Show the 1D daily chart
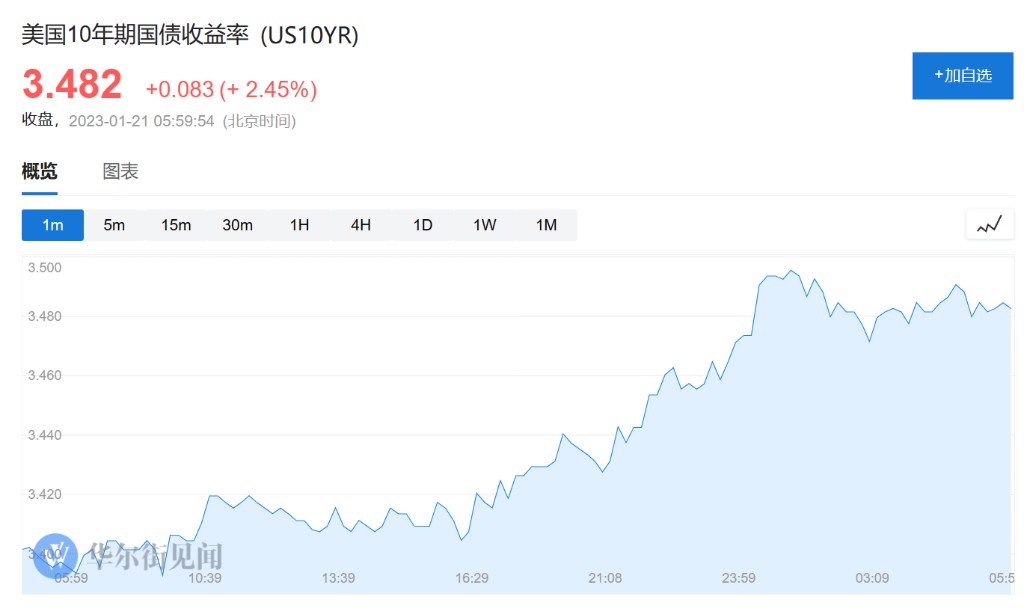This screenshot has width=1024, height=612. click(423, 225)
